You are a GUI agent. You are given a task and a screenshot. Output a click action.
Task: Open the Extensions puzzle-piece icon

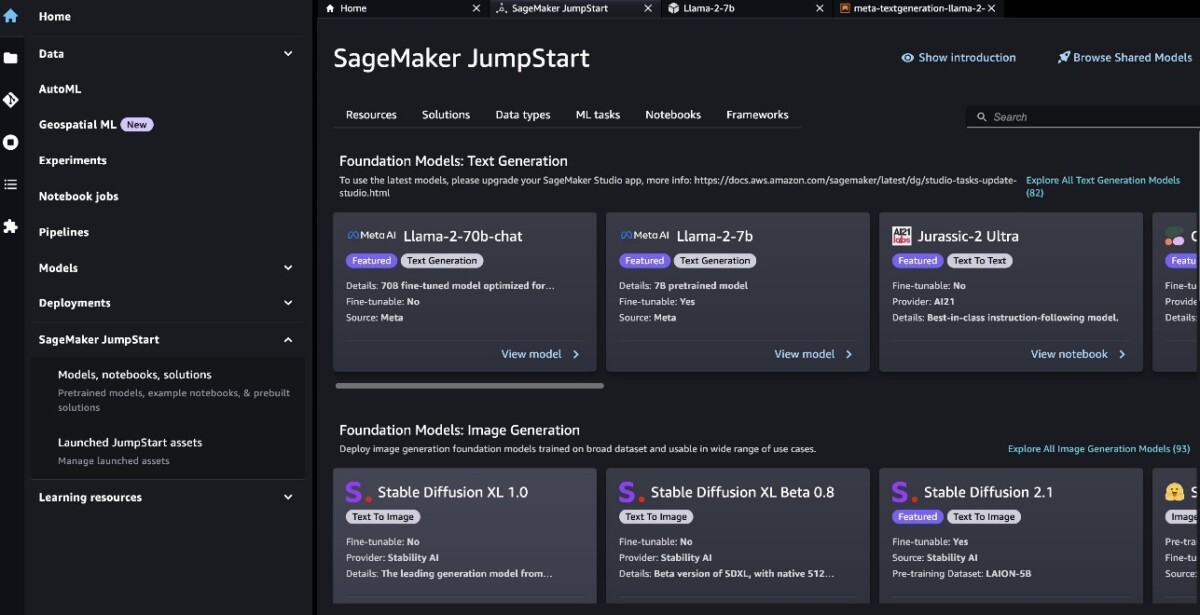coord(11,227)
